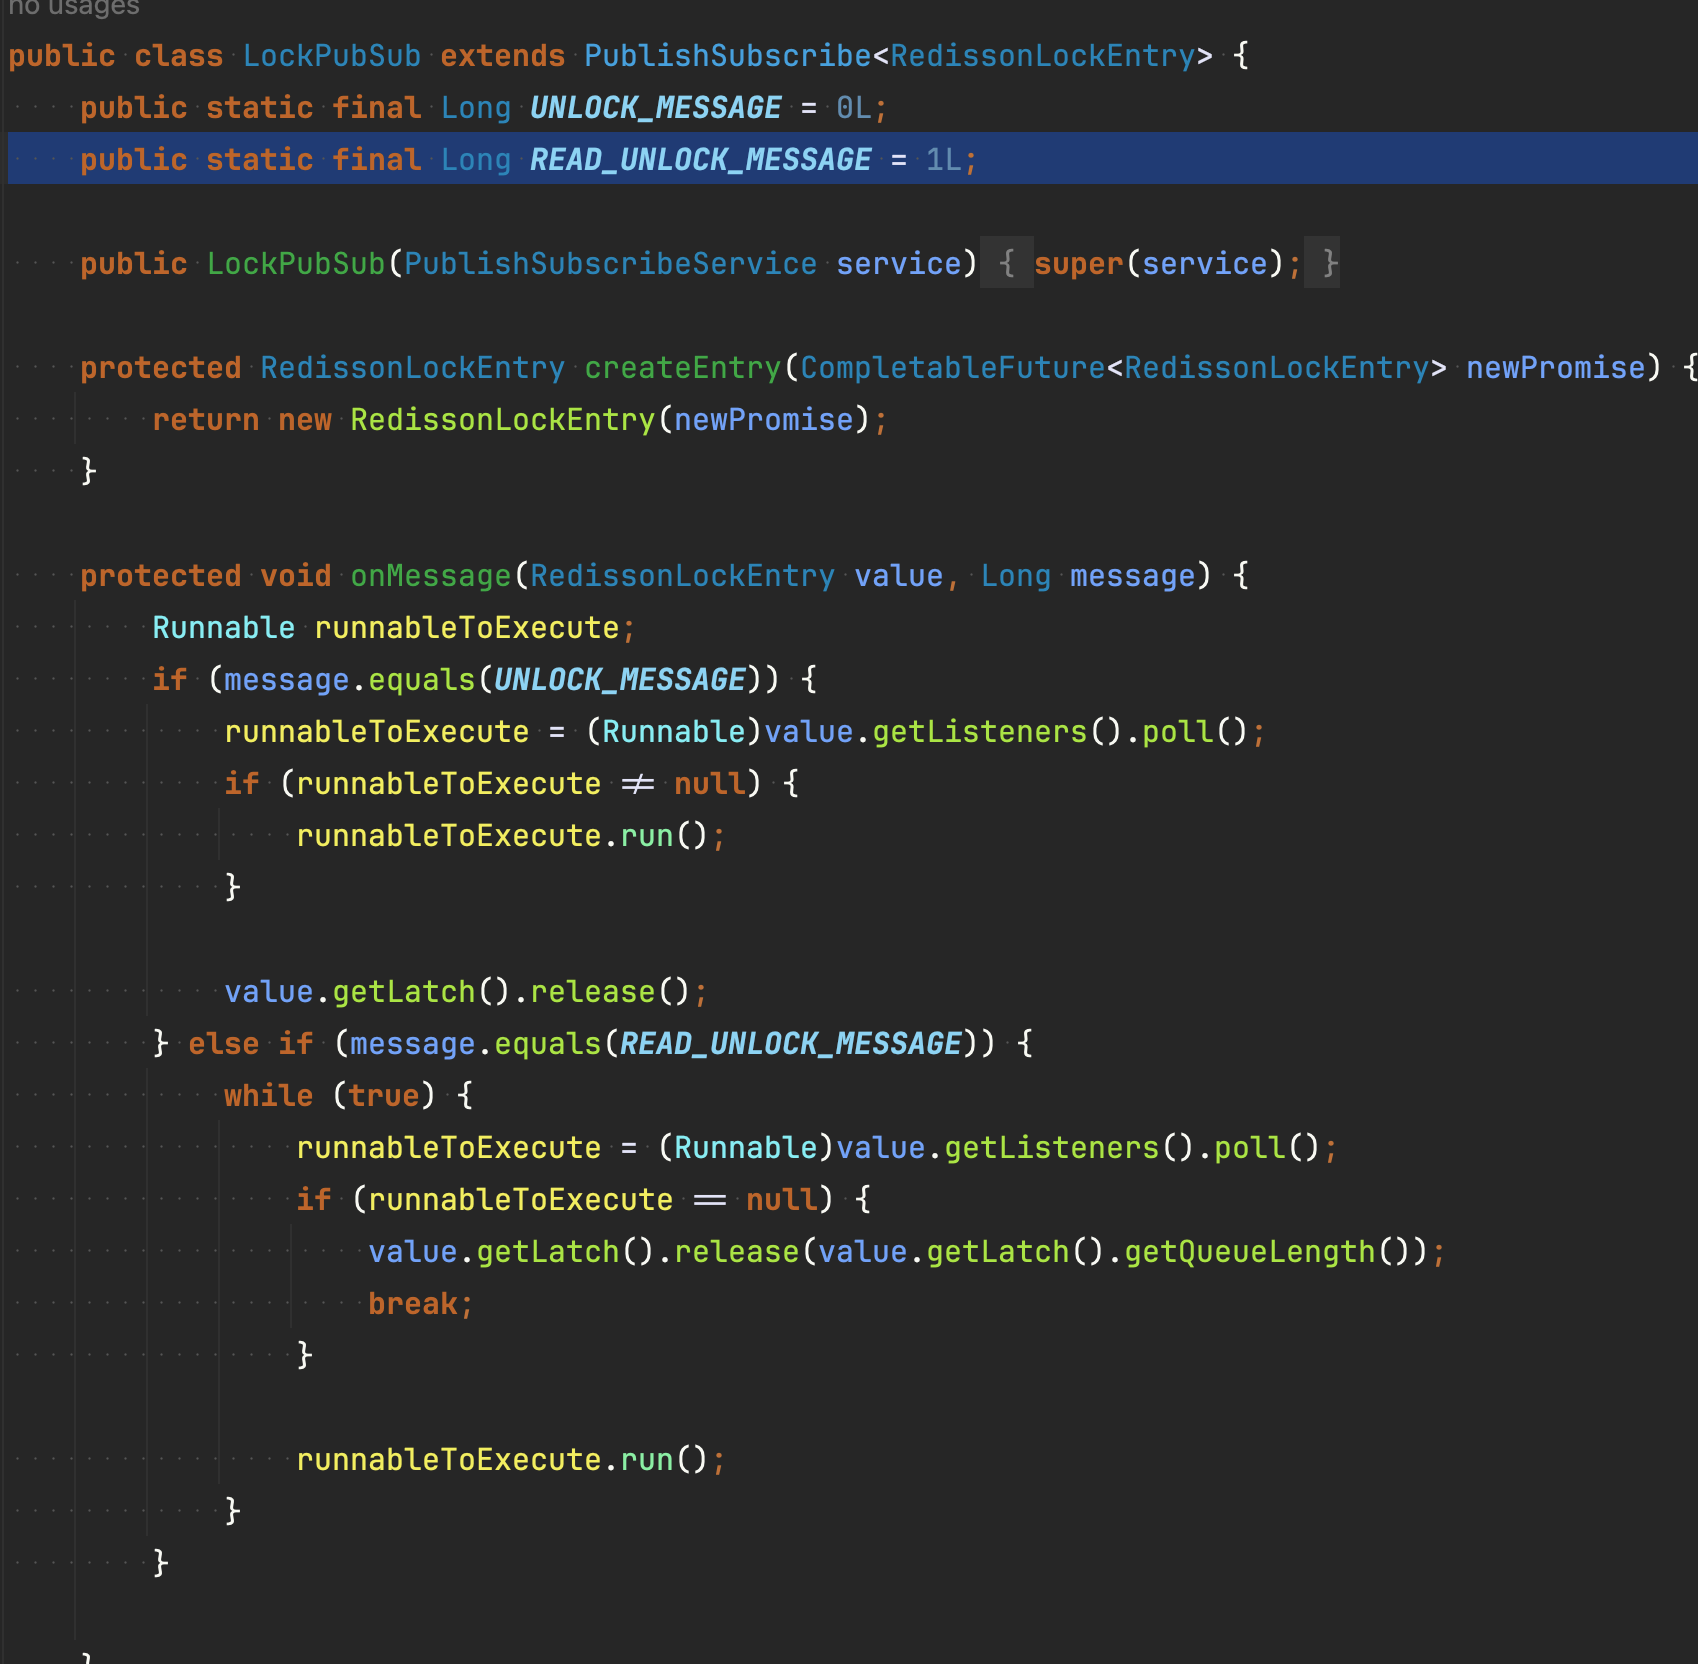Click "value" parameter in onMessage signature
The image size is (1698, 1664).
(x=899, y=576)
